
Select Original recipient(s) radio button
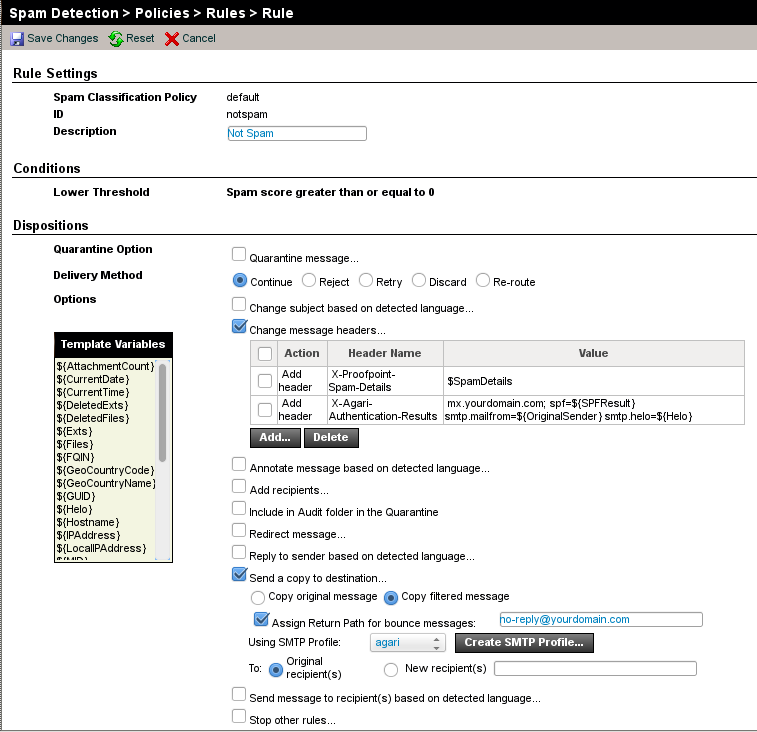[276, 670]
